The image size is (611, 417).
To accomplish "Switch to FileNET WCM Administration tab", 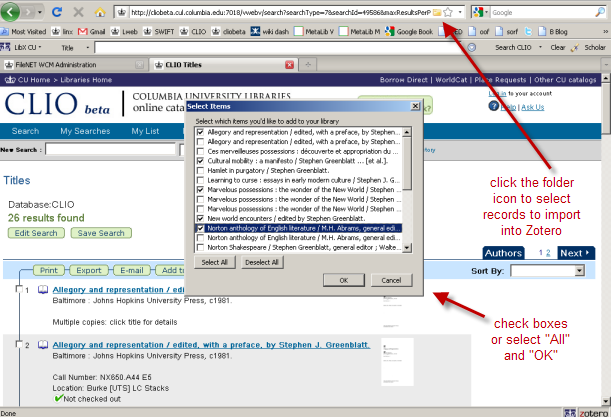I will (74, 65).
